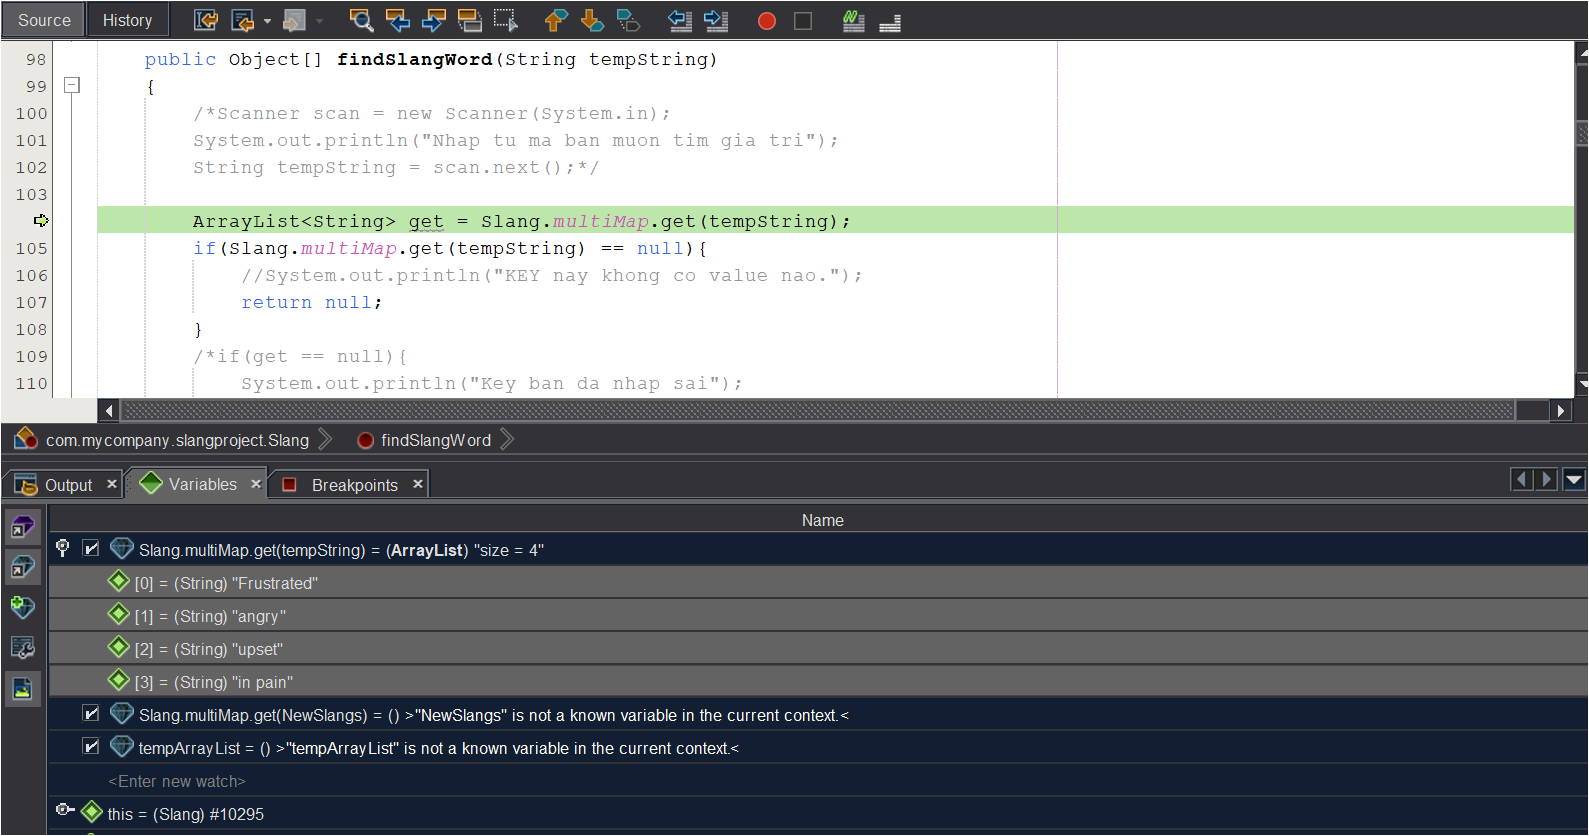
Task: Click the pin icon on tempString watch
Action: [x=62, y=548]
